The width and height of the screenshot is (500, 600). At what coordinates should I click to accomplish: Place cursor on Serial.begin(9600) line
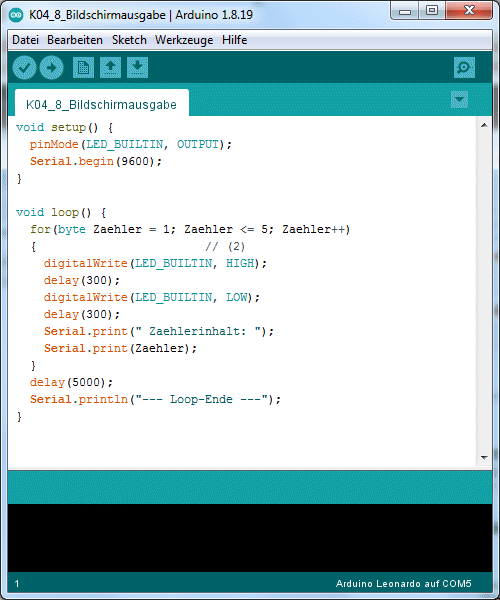tap(96, 161)
